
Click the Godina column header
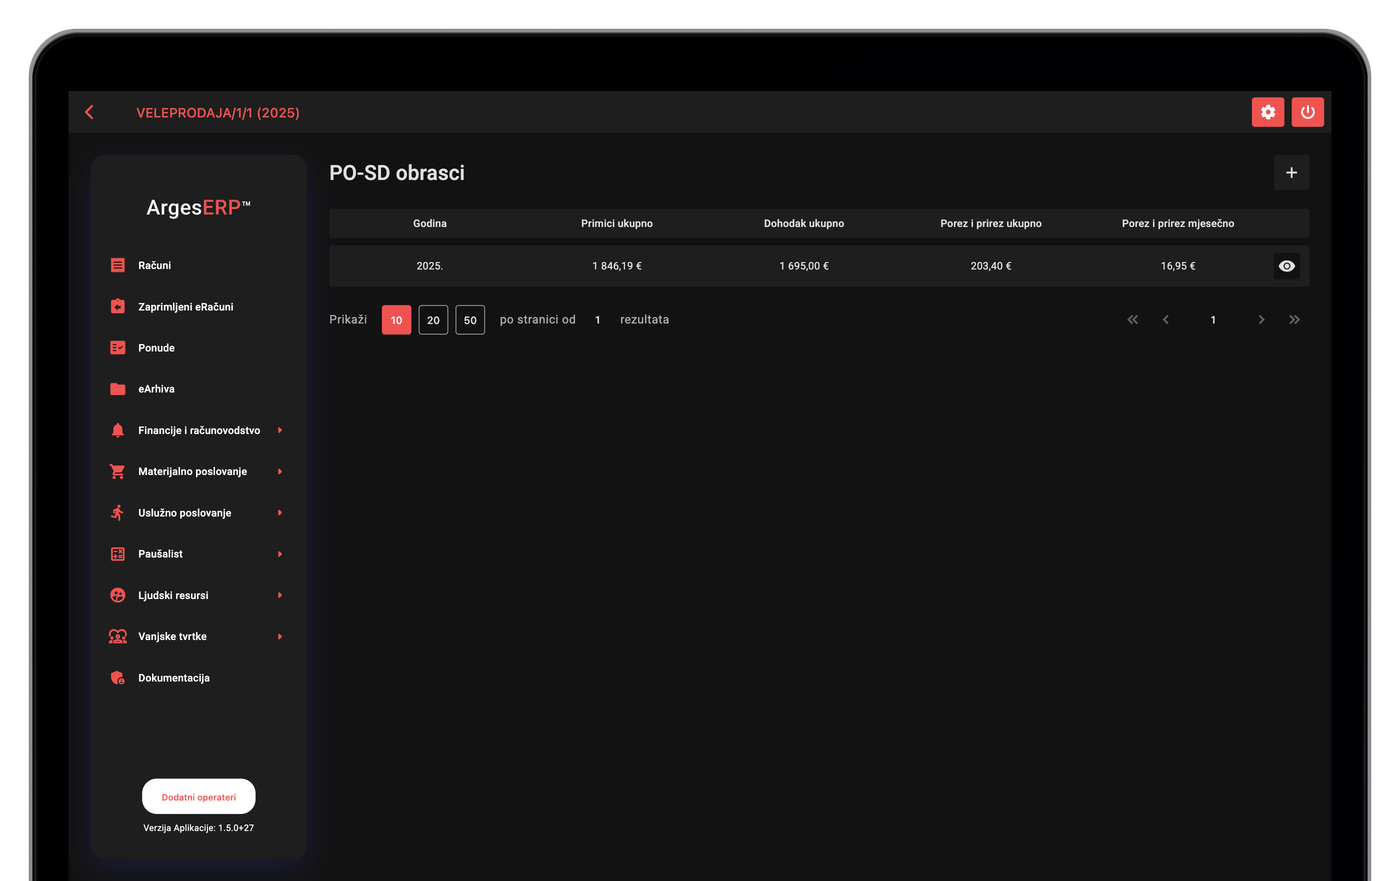coord(430,223)
